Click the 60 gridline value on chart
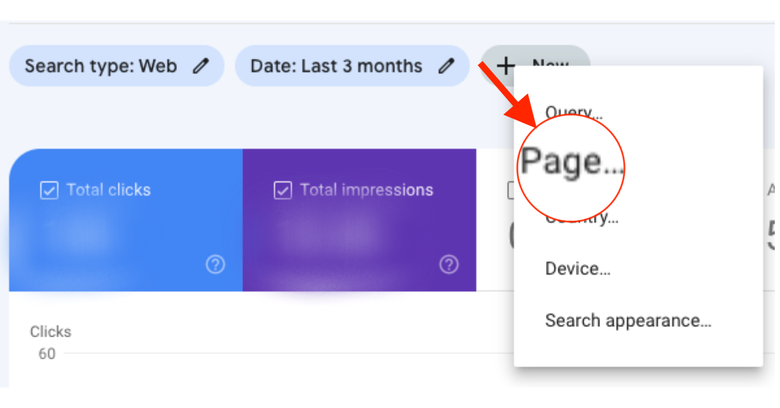Screen dimensions: 780x408 pos(46,354)
